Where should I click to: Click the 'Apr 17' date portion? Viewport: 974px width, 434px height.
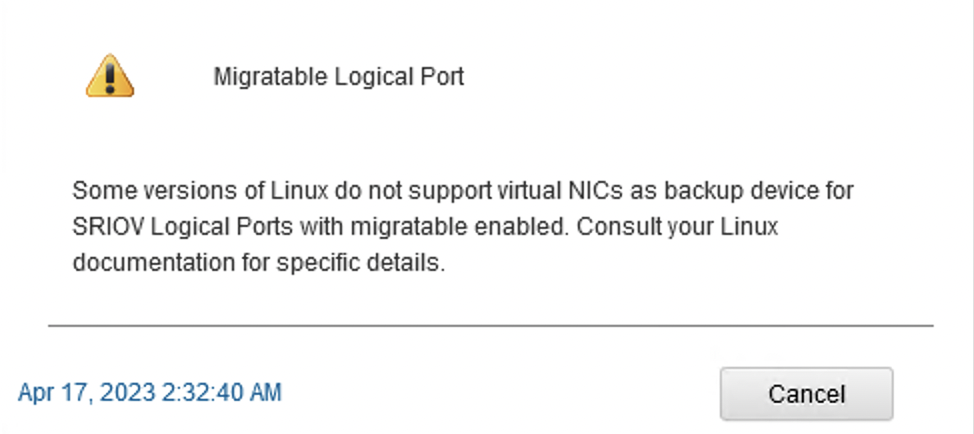(x=55, y=393)
